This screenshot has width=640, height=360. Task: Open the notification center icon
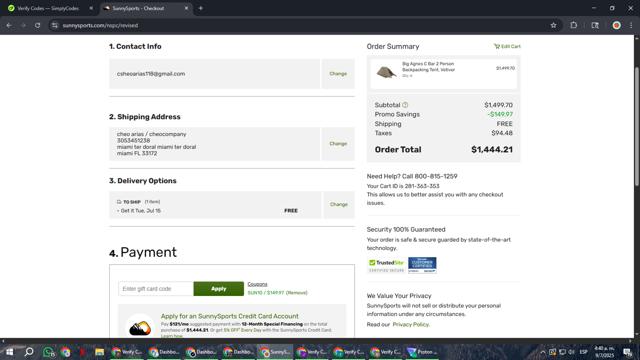coord(628,352)
